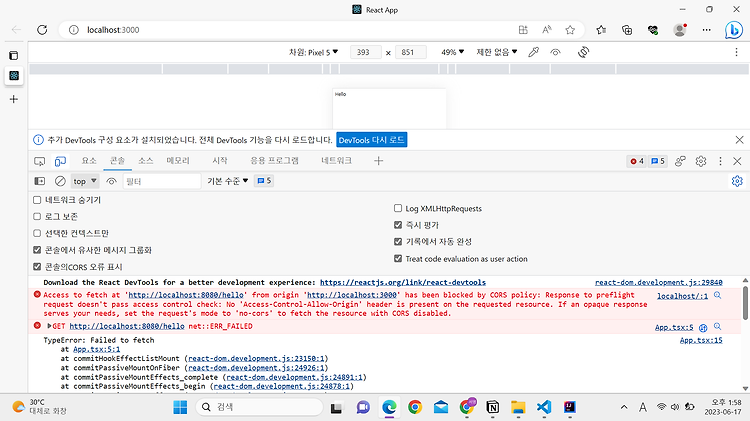Clear the console output

[60, 181]
